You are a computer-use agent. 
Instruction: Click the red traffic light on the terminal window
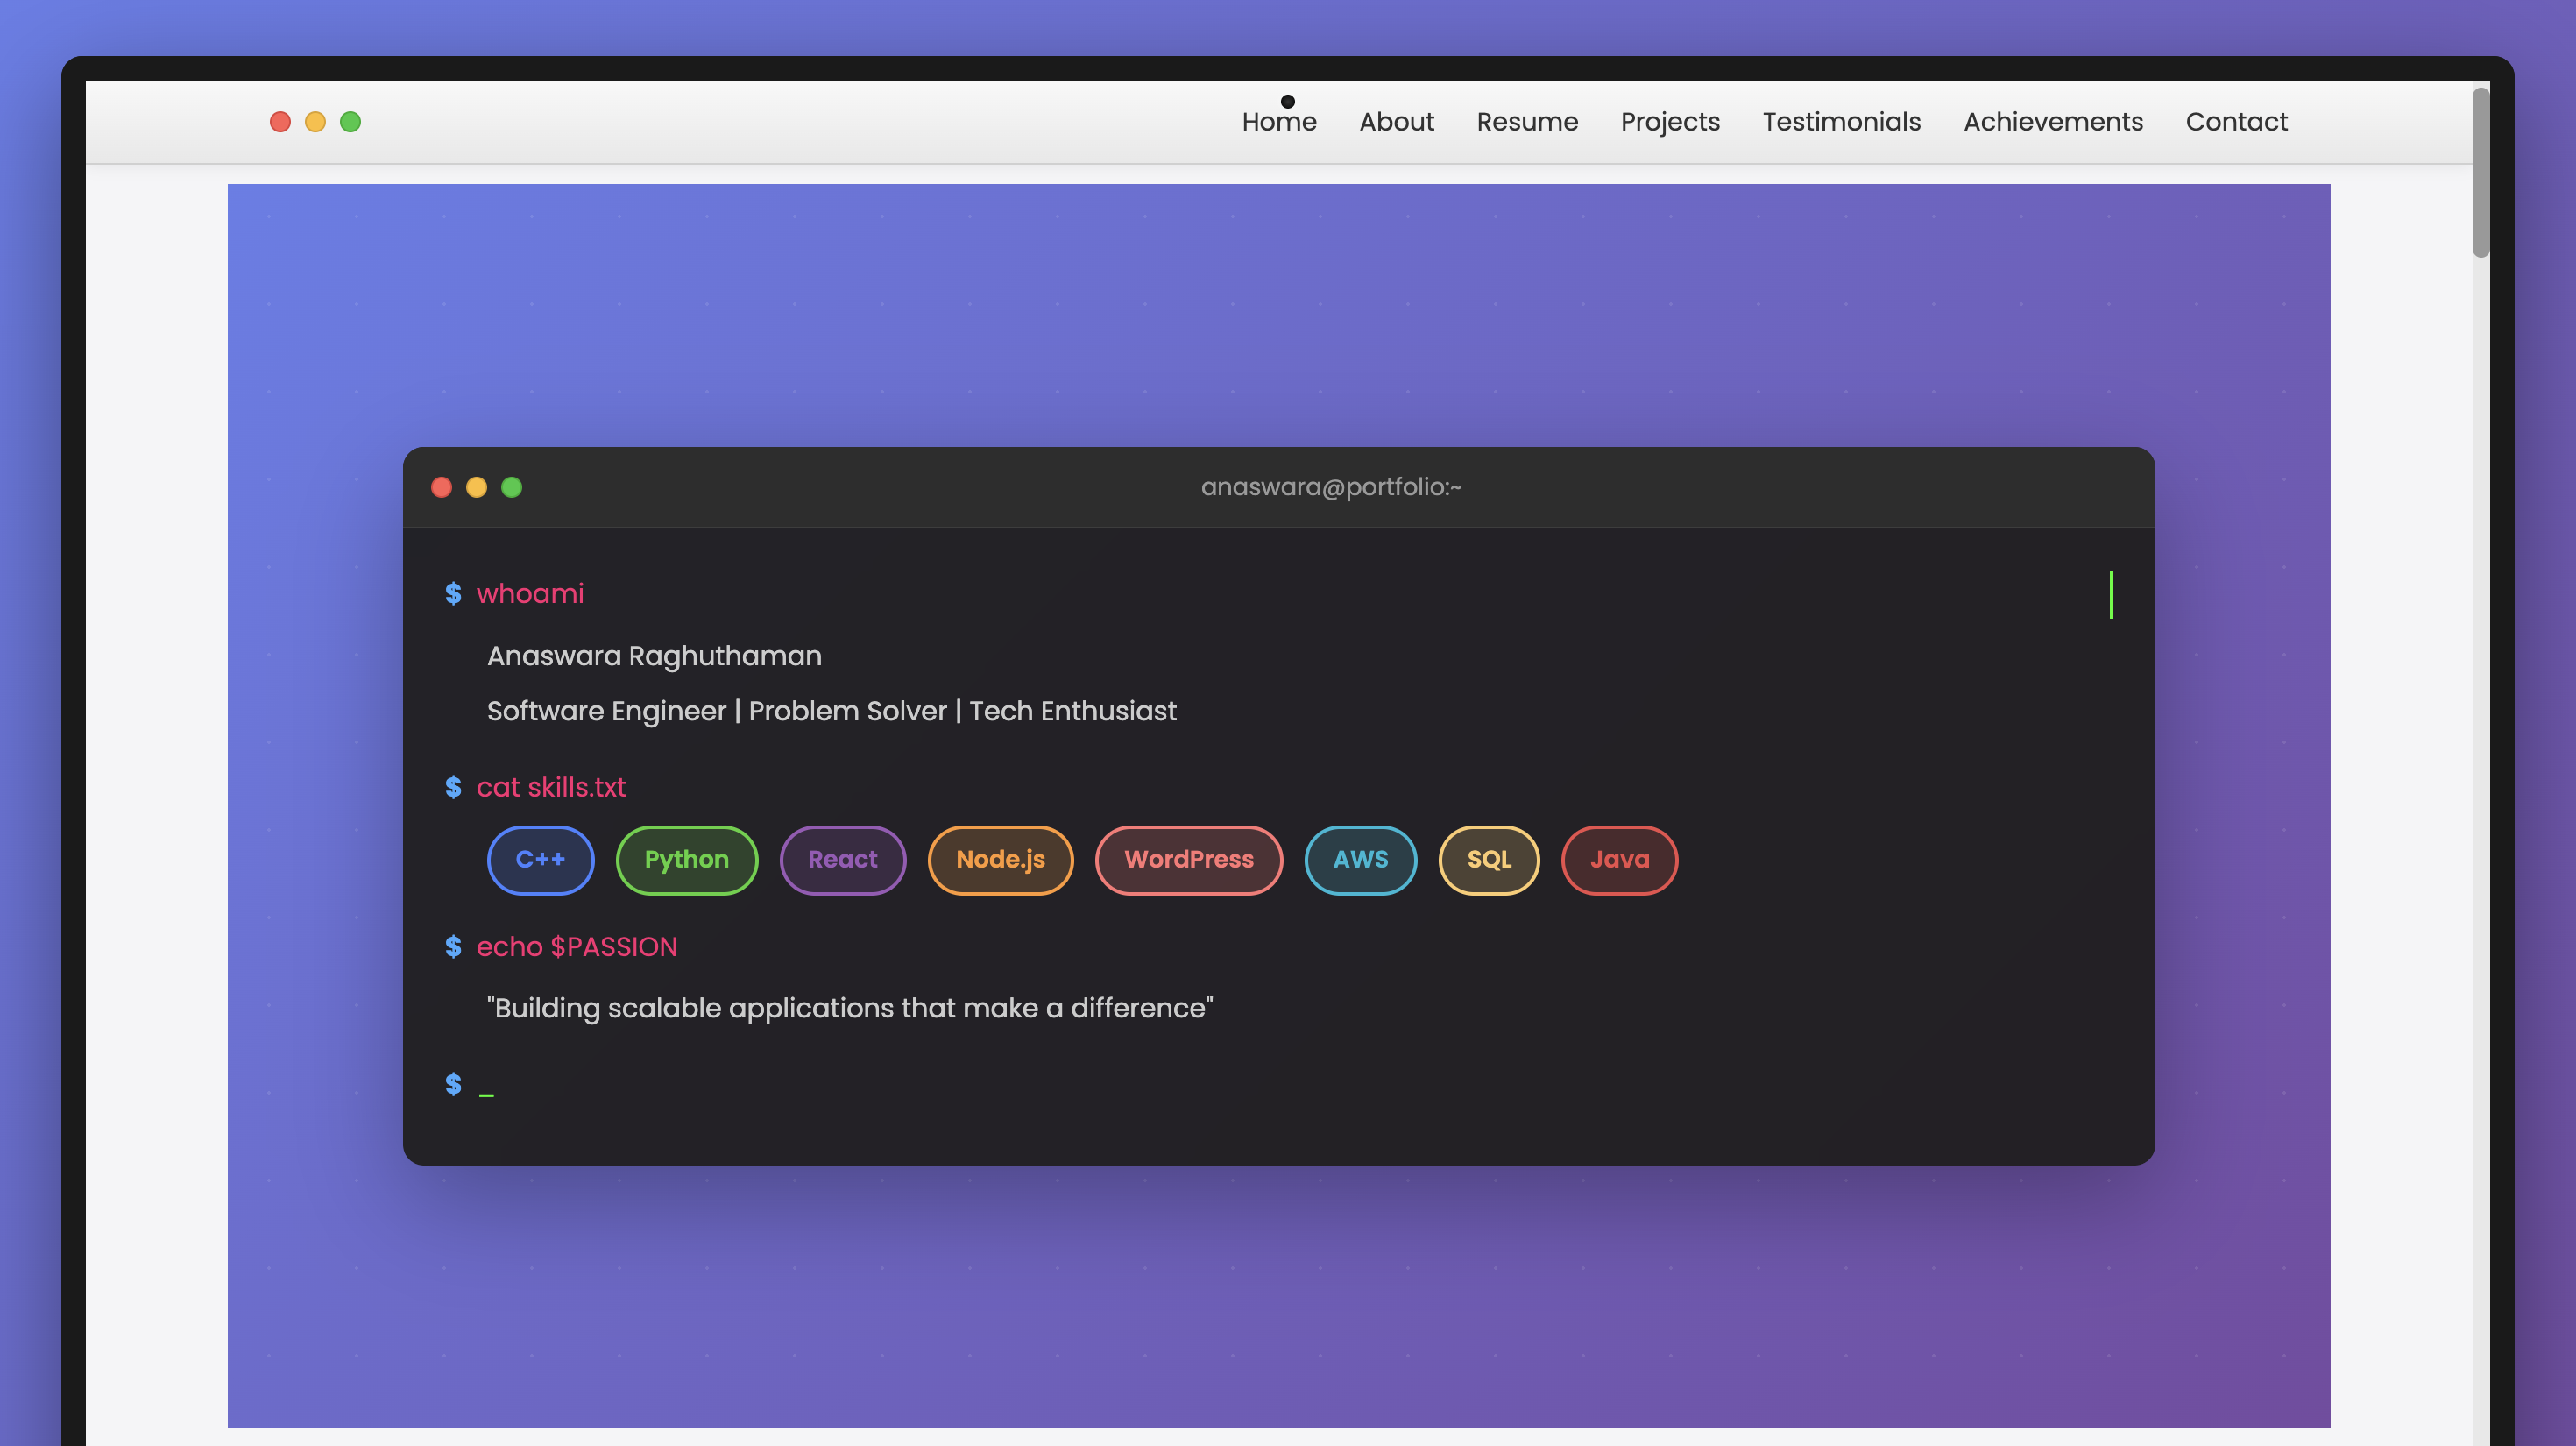[x=440, y=487]
